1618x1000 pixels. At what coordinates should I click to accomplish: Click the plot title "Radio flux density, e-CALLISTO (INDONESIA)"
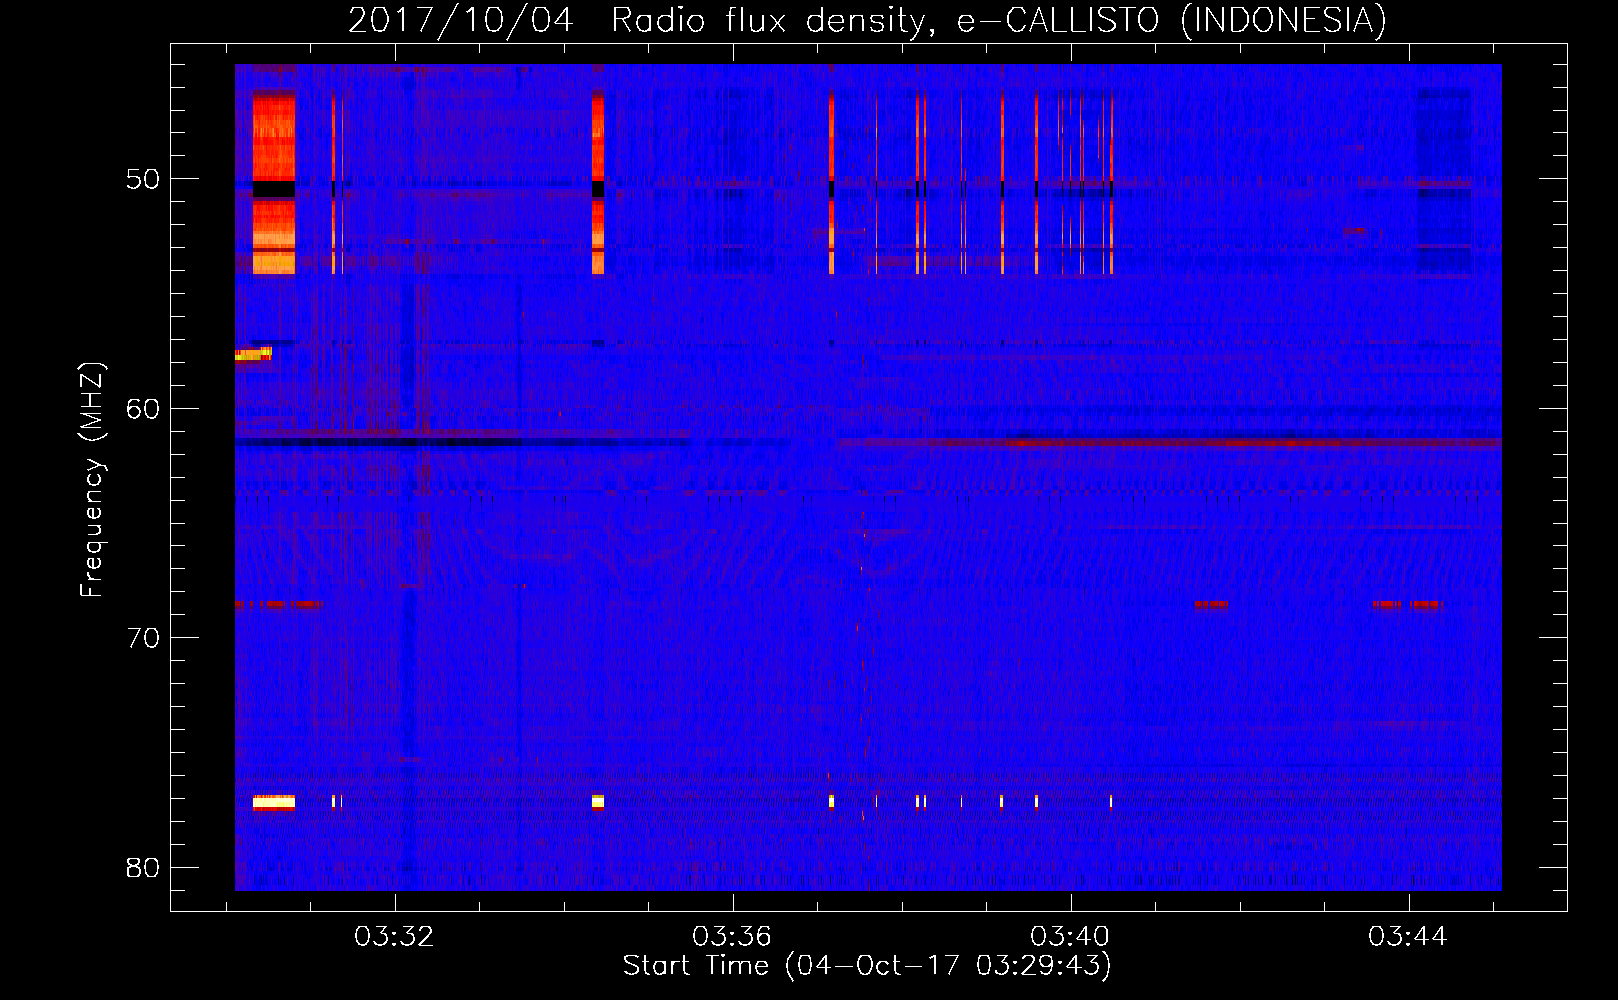coord(999,21)
